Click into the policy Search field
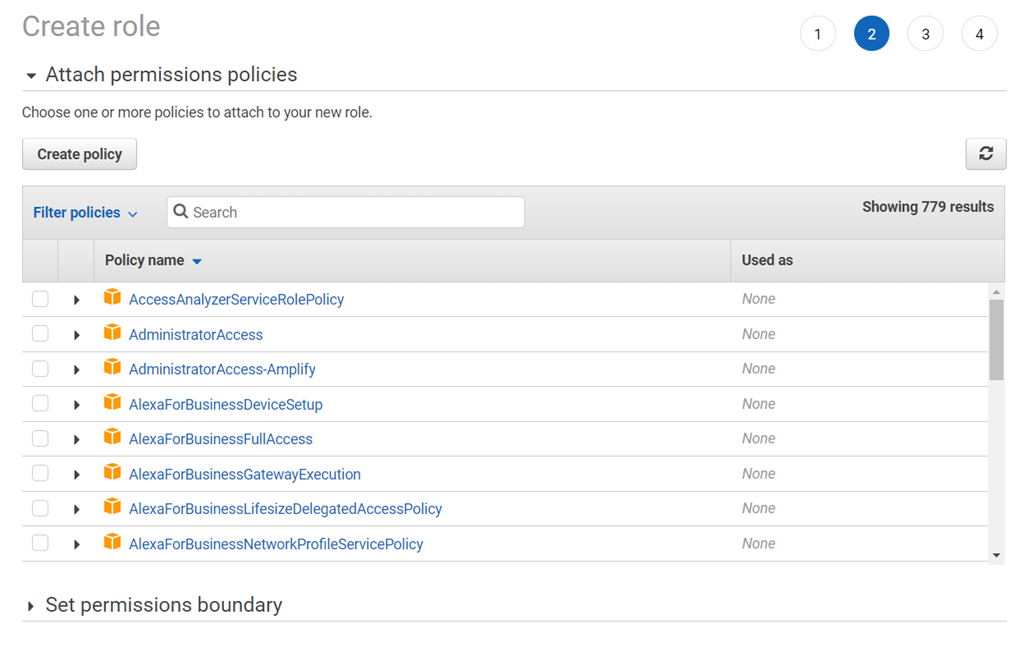The height and width of the screenshot is (647, 1024). coord(345,212)
